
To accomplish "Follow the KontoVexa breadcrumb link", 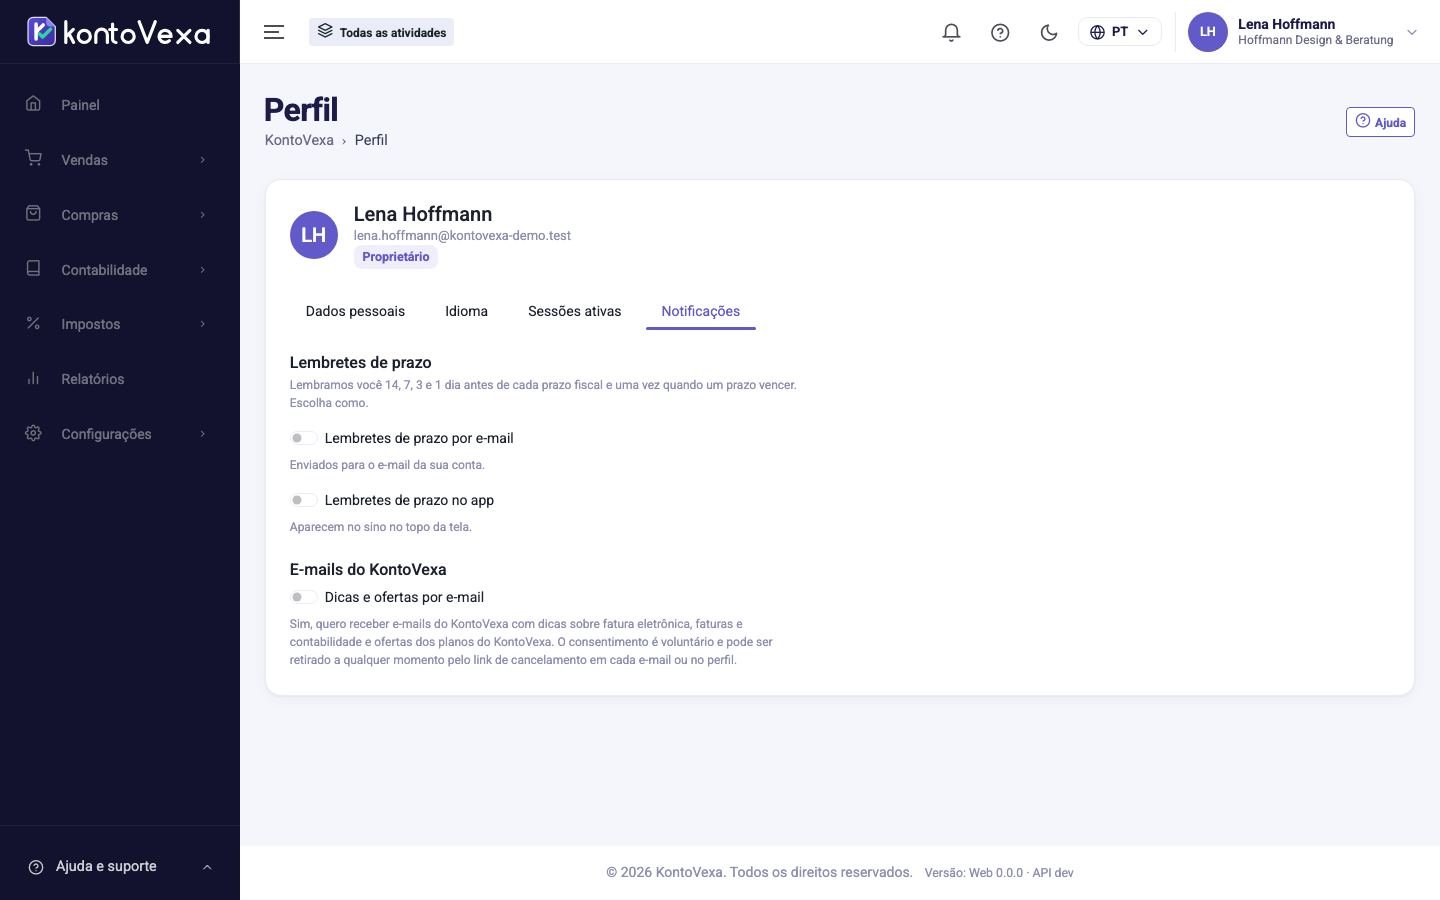I will click(x=299, y=140).
